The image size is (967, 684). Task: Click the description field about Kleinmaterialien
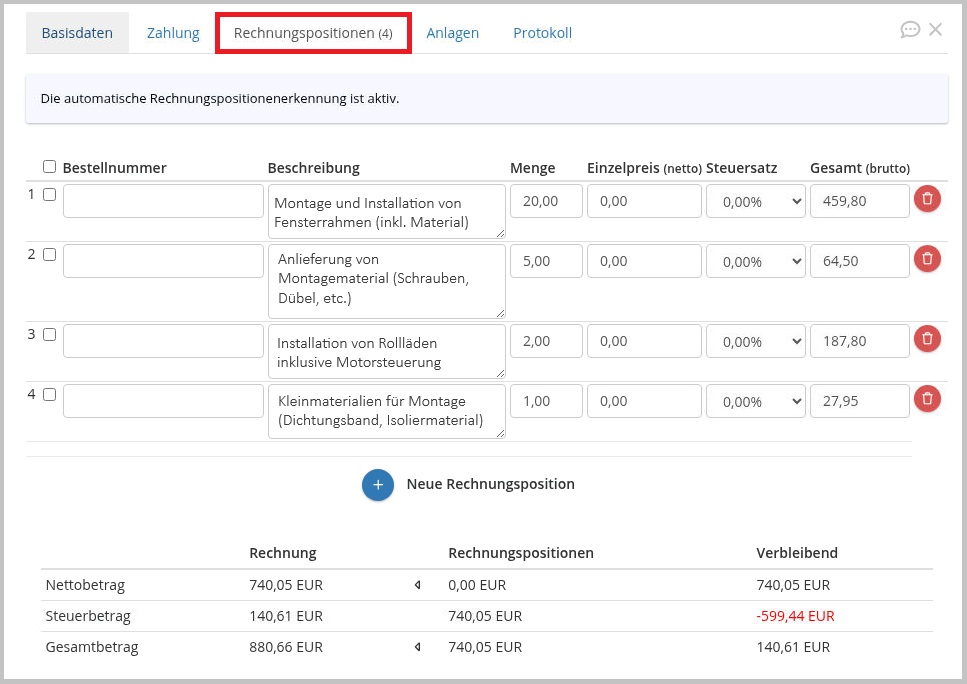387,411
